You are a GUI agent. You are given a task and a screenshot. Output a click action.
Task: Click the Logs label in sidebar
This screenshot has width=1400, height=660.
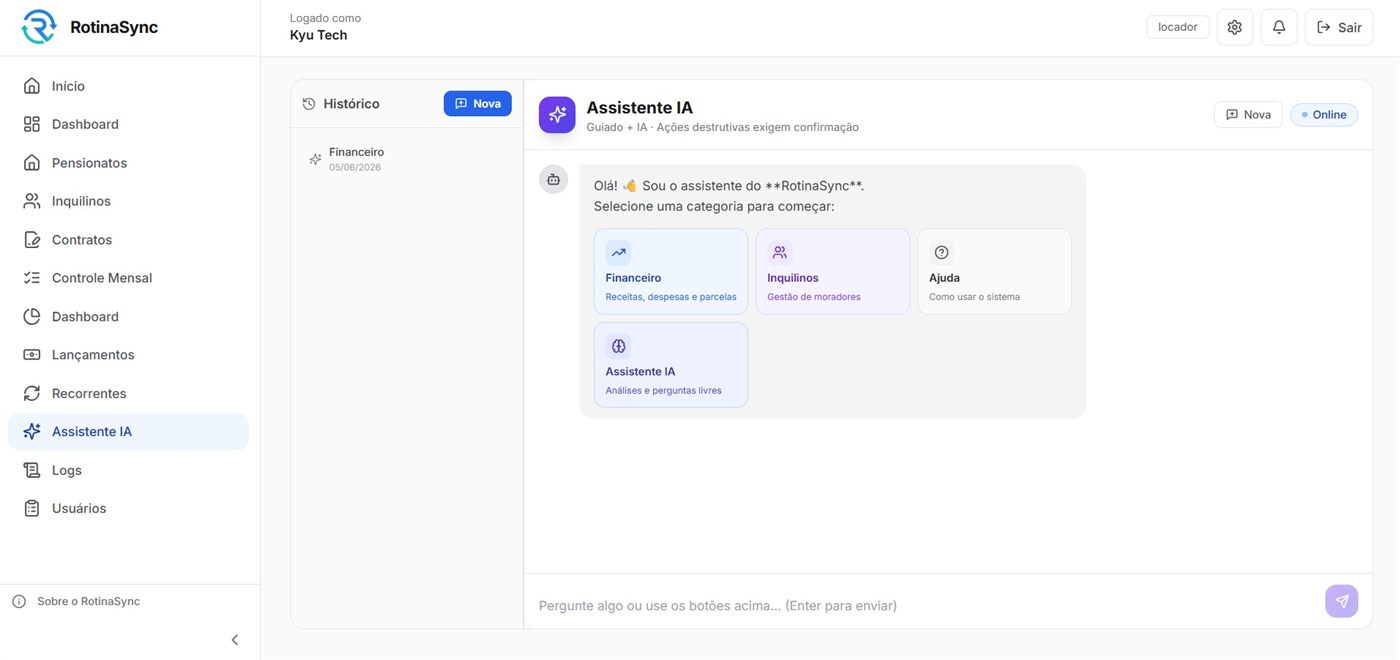(x=67, y=470)
